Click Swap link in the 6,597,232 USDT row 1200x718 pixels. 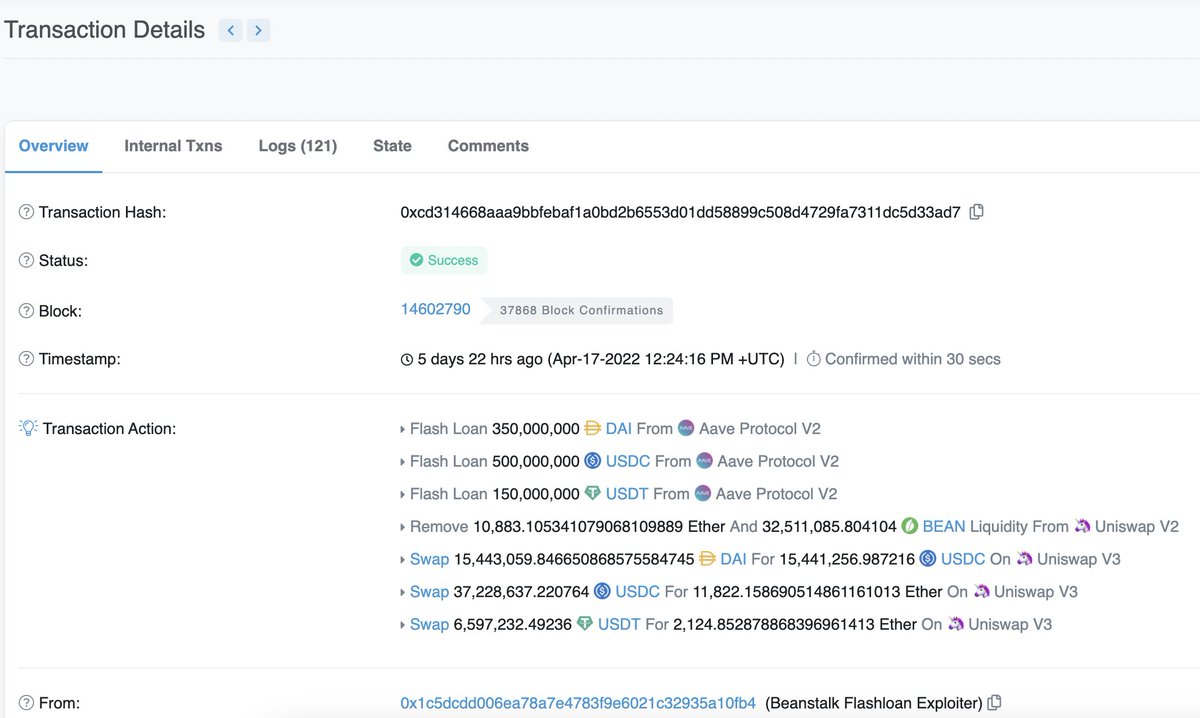pyautogui.click(x=429, y=624)
